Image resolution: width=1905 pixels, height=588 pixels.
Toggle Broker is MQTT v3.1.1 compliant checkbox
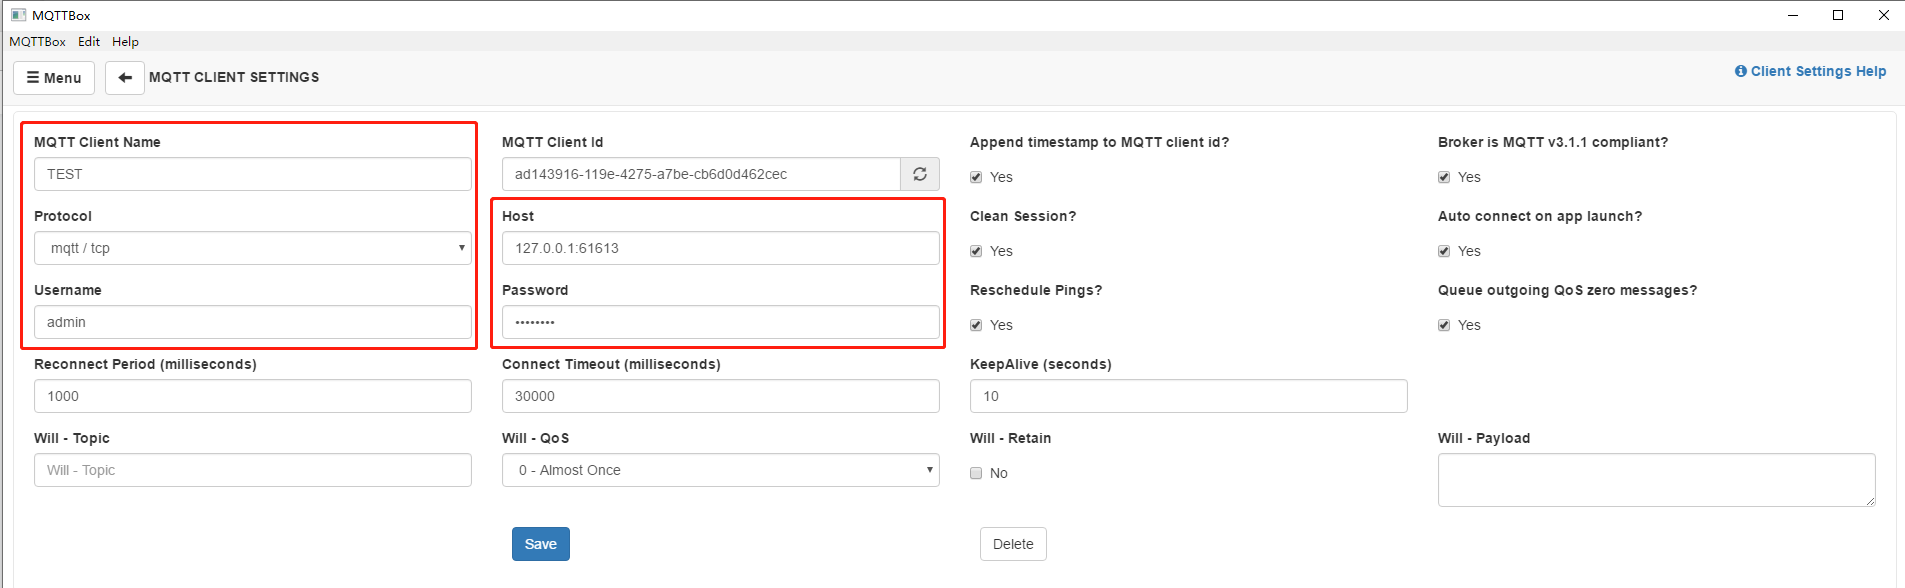(1444, 177)
